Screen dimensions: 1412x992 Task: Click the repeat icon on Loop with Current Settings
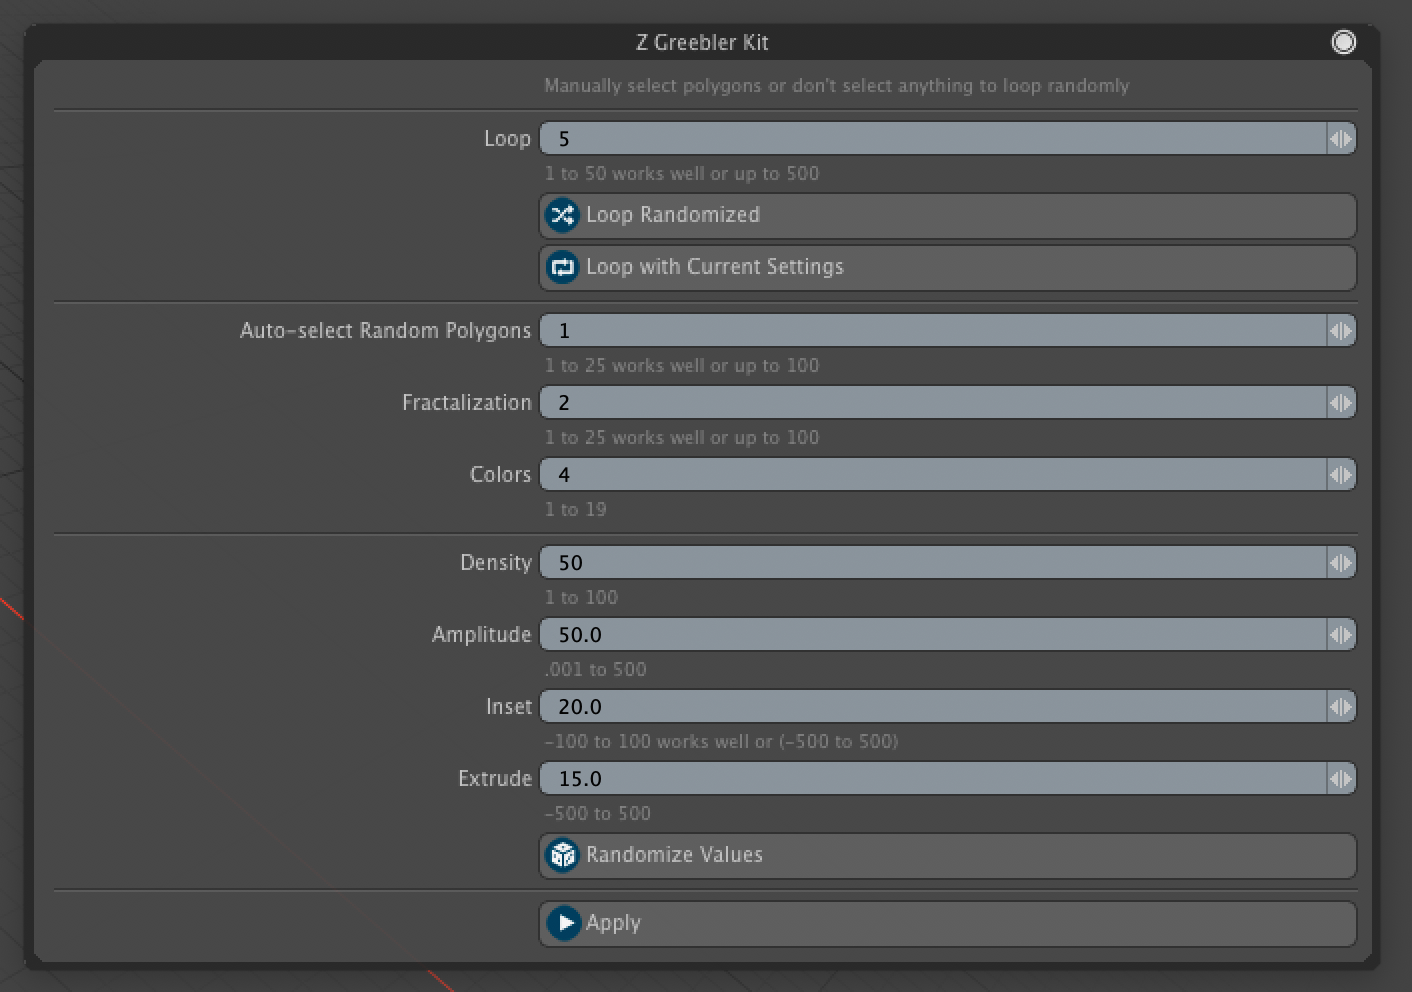point(562,267)
